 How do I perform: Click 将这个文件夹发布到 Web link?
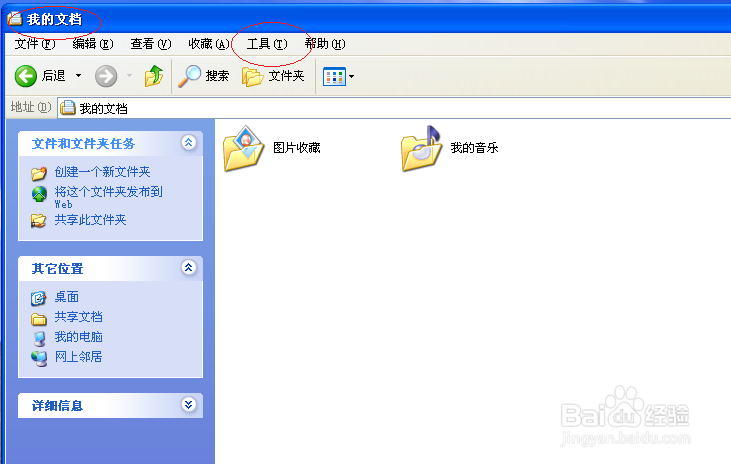[x=108, y=197]
